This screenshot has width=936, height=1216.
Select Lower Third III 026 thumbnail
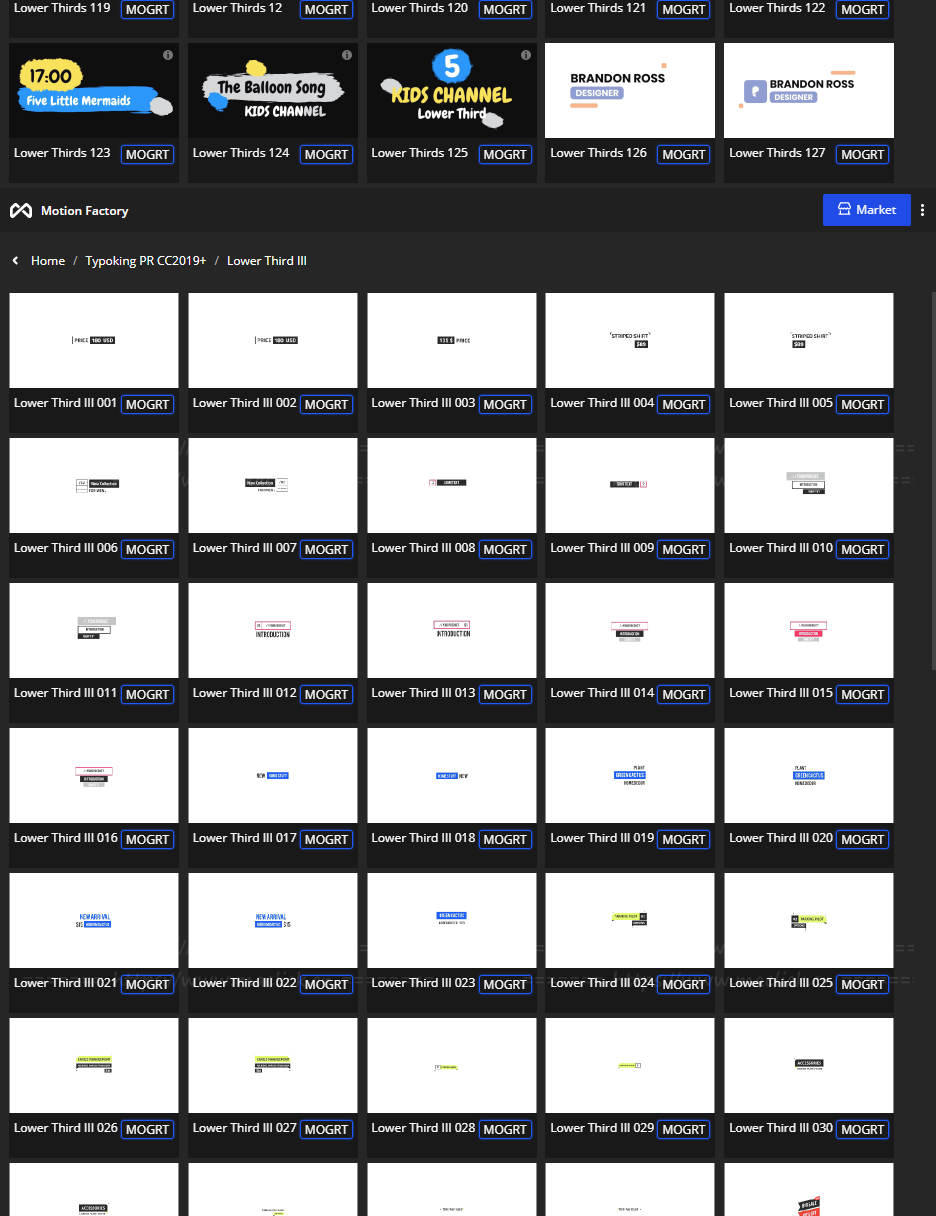point(94,1065)
